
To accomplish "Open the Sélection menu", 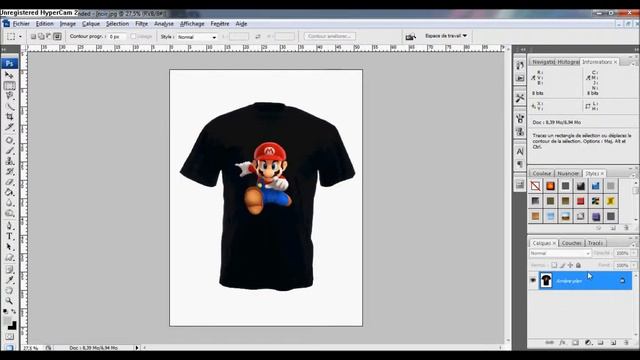I will click(x=117, y=24).
